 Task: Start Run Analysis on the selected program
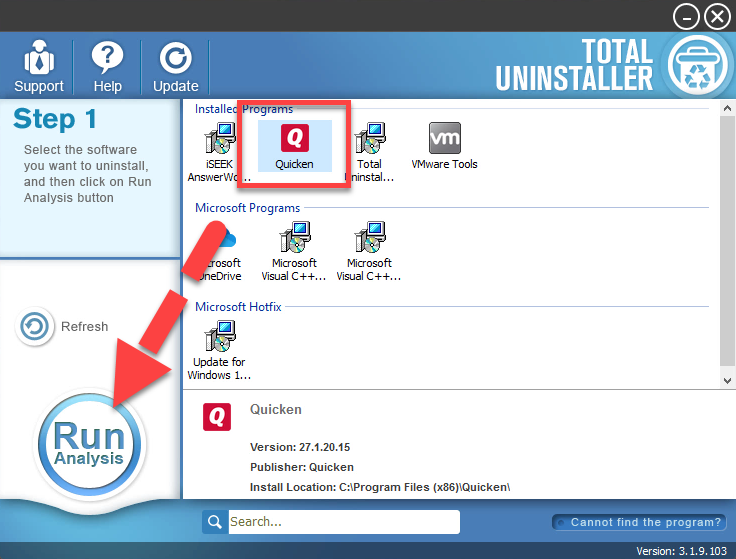(89, 444)
